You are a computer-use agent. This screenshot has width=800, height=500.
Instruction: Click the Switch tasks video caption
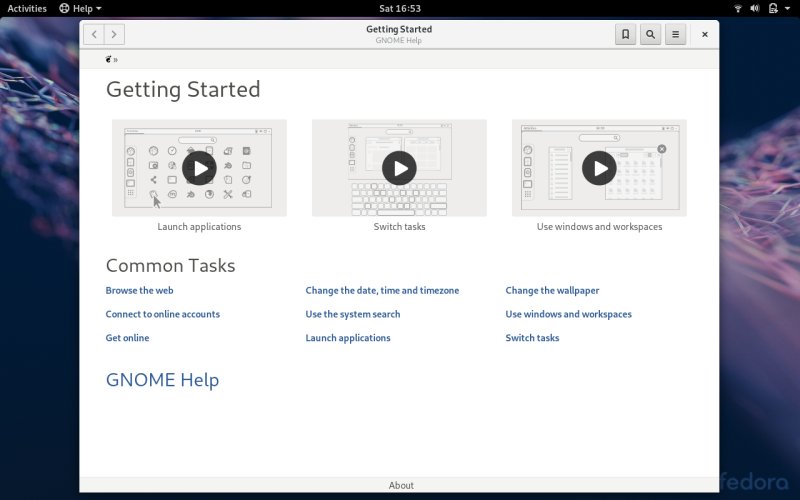(399, 227)
